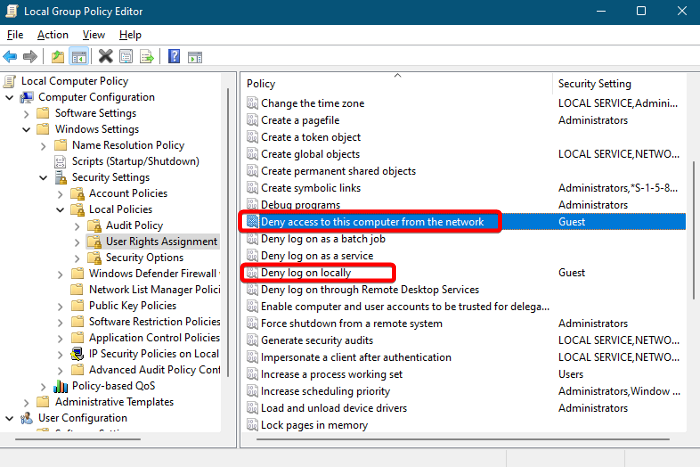Viewport: 700px width, 467px height.
Task: Select Software Restriction Policies in the tree
Action: pos(154,322)
